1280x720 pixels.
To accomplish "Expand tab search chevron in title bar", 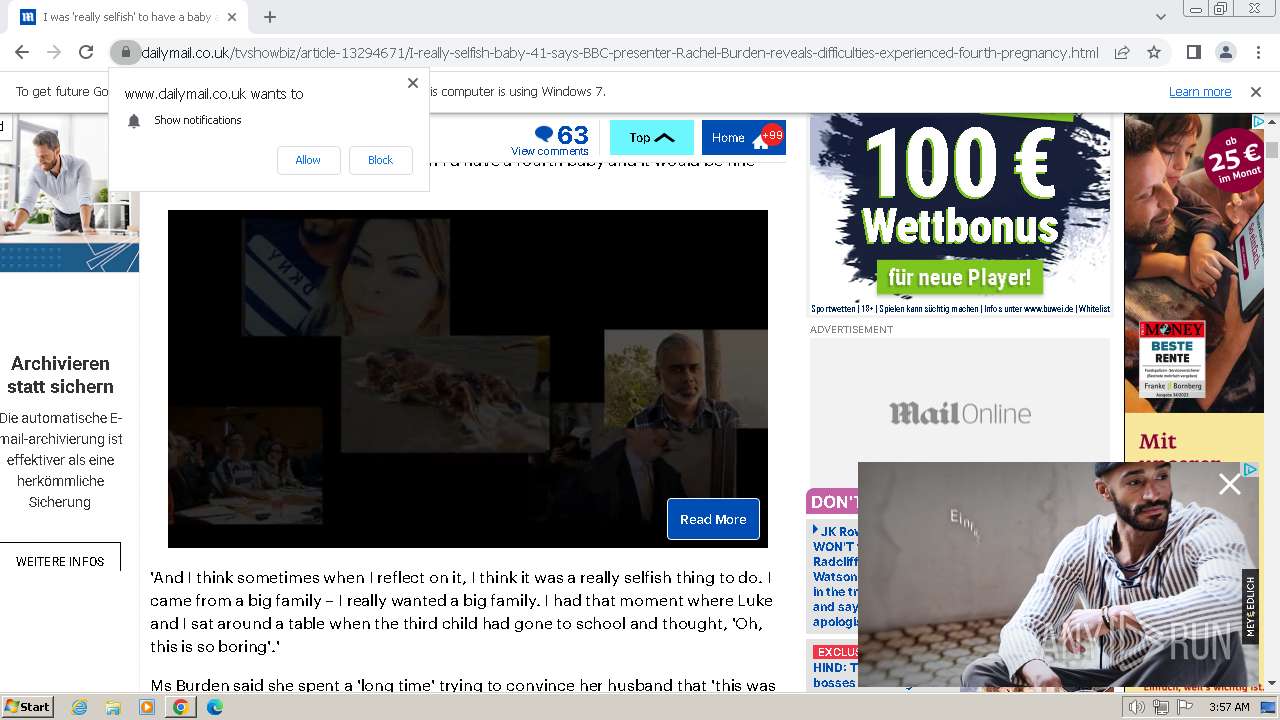I will click(x=1160, y=17).
